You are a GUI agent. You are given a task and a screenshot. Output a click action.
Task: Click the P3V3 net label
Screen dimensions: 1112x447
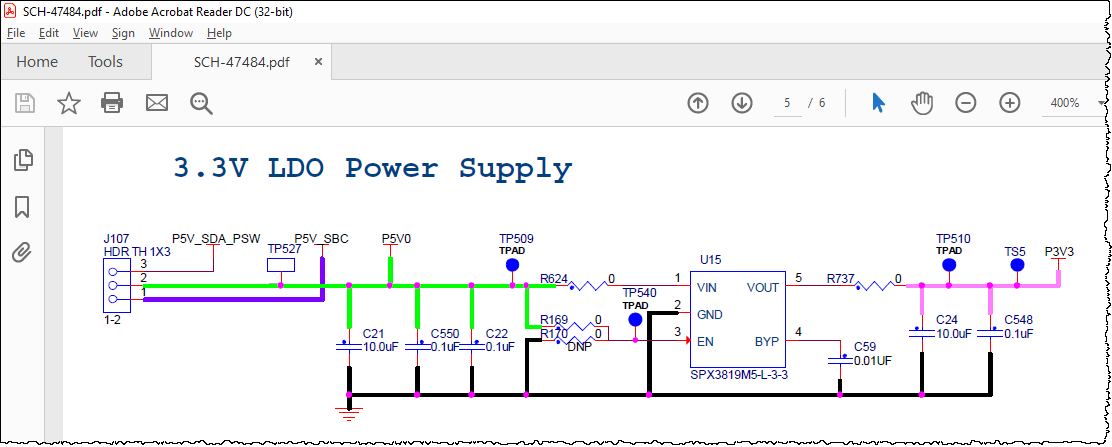tap(1060, 251)
